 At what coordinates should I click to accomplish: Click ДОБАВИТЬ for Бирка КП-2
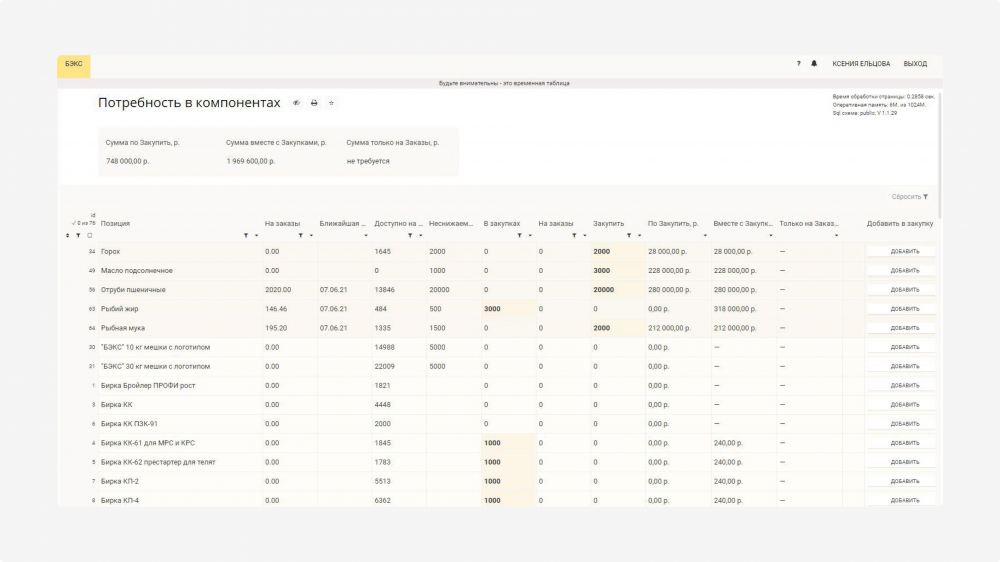901,481
